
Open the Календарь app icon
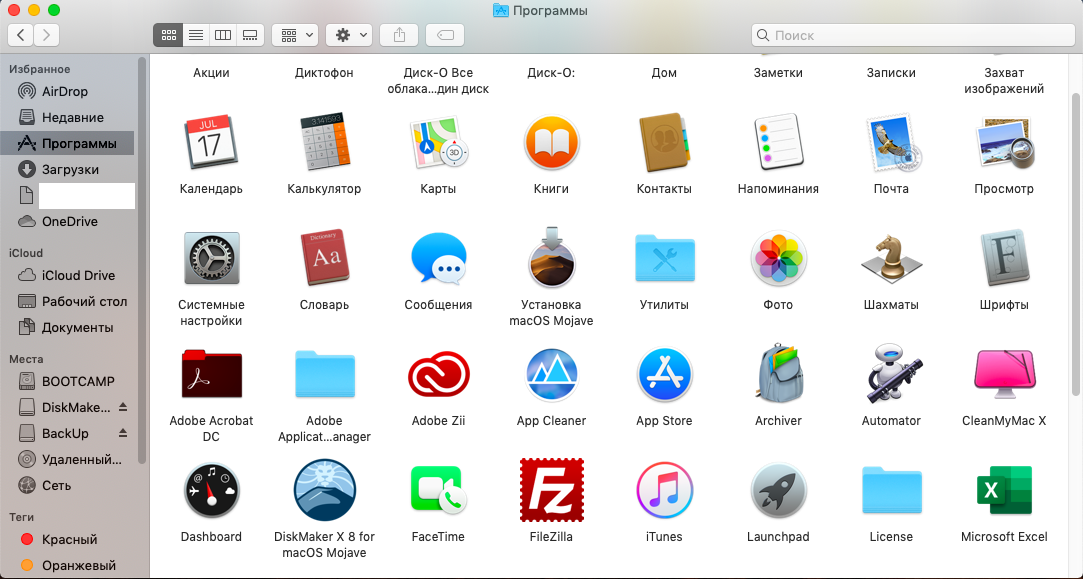click(211, 144)
